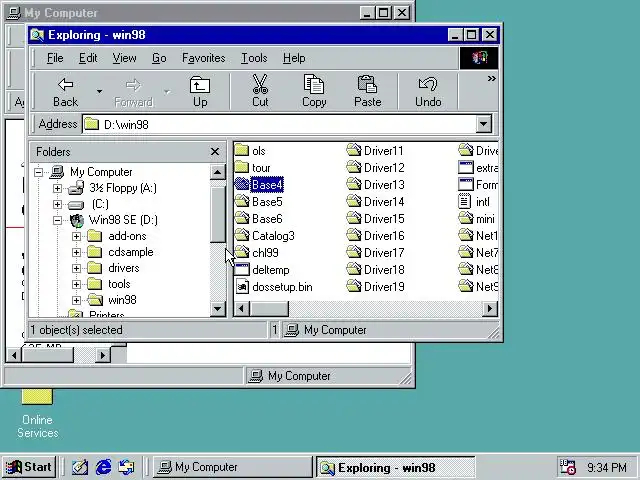Screen dimensions: 640x480
Task: Expand the drivers folder node
Action: coord(76,268)
